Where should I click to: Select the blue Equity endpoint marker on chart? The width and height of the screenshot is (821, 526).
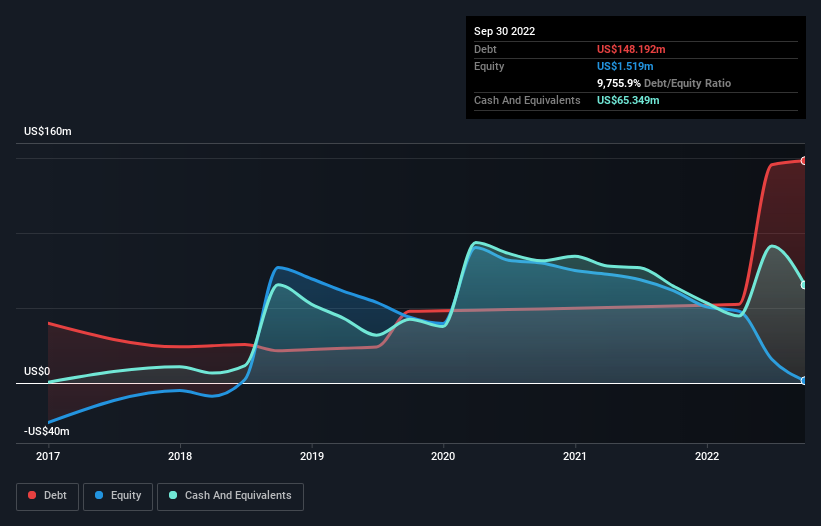(804, 380)
